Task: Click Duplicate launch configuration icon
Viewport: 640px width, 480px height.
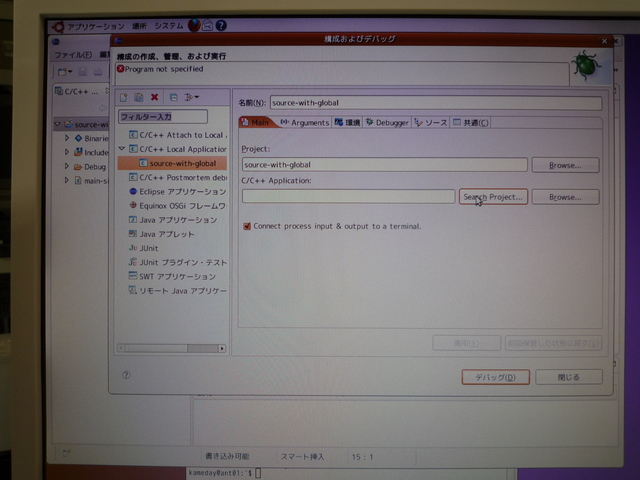Action: coord(139,97)
